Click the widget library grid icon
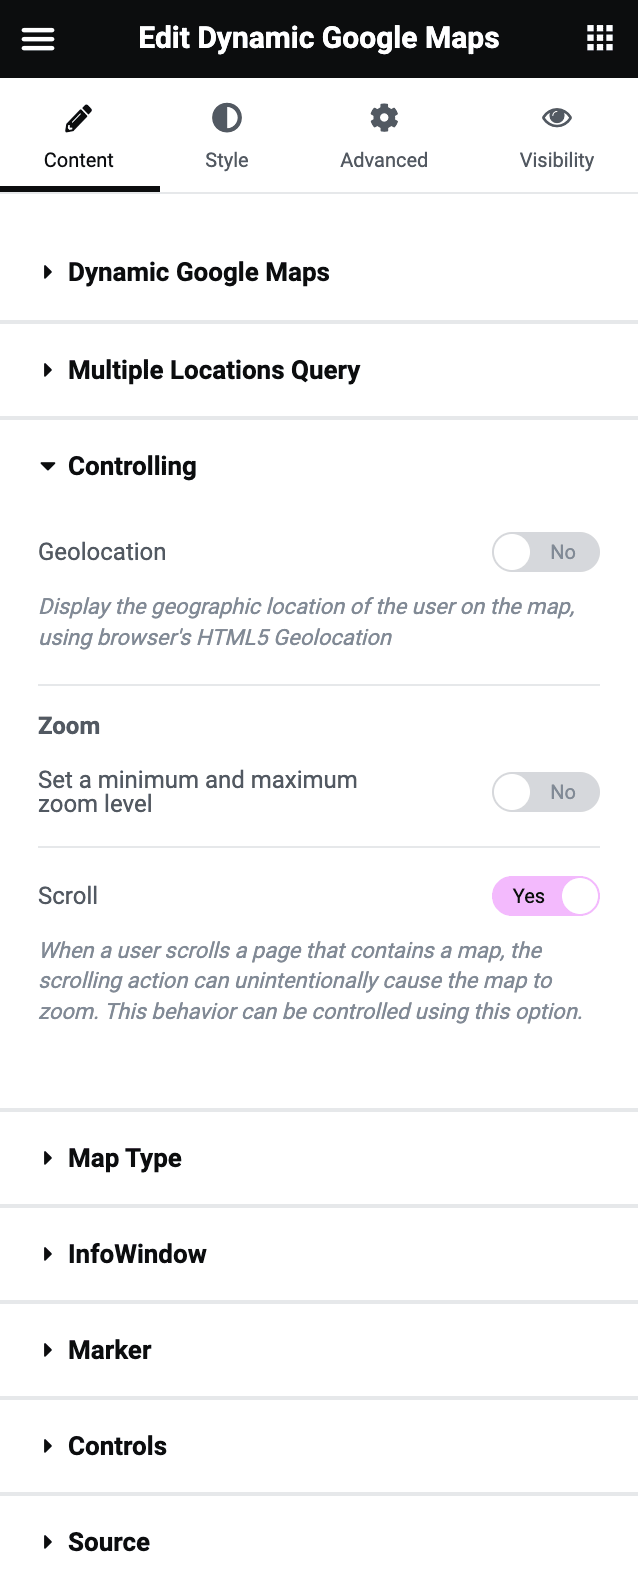638x1586 pixels. (599, 38)
